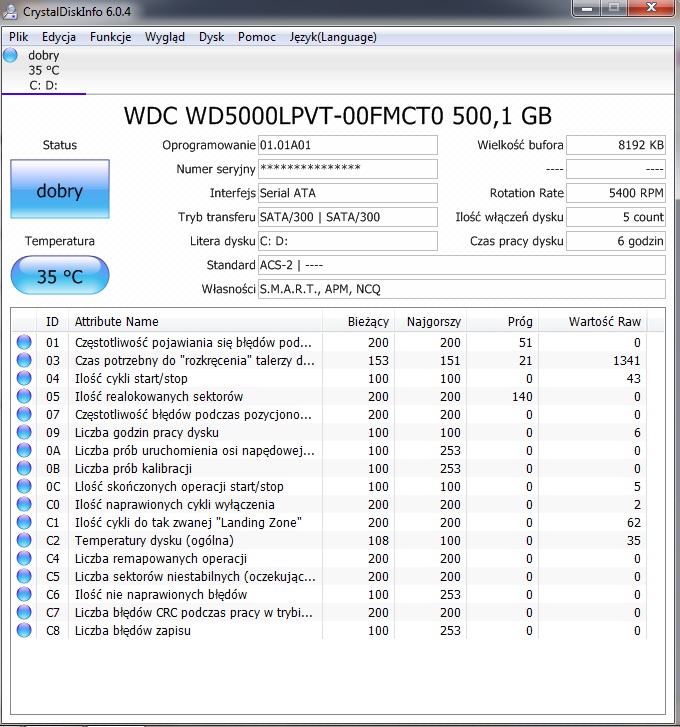Click the CrystalDiskInfo title bar app icon
The image size is (680, 727).
[x=10, y=11]
